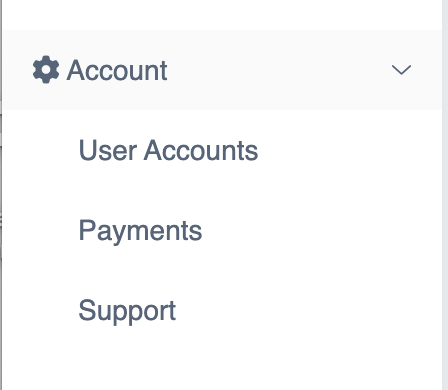Navigate to Support from the Account submenu
This screenshot has height=390, width=448.
[x=127, y=311]
